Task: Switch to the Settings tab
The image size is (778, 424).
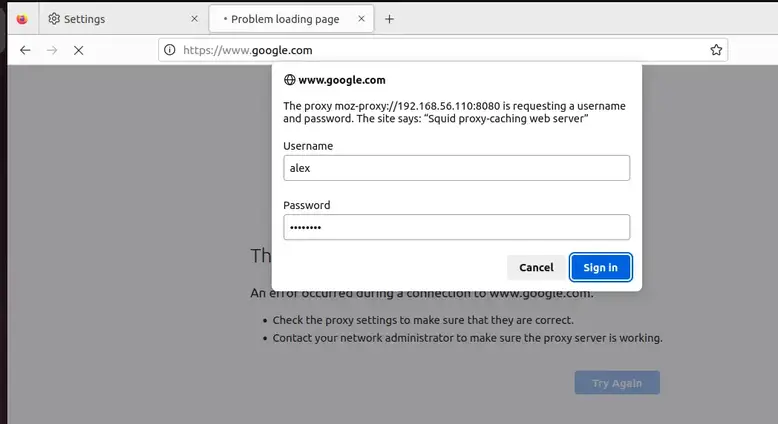Action: tap(124, 19)
